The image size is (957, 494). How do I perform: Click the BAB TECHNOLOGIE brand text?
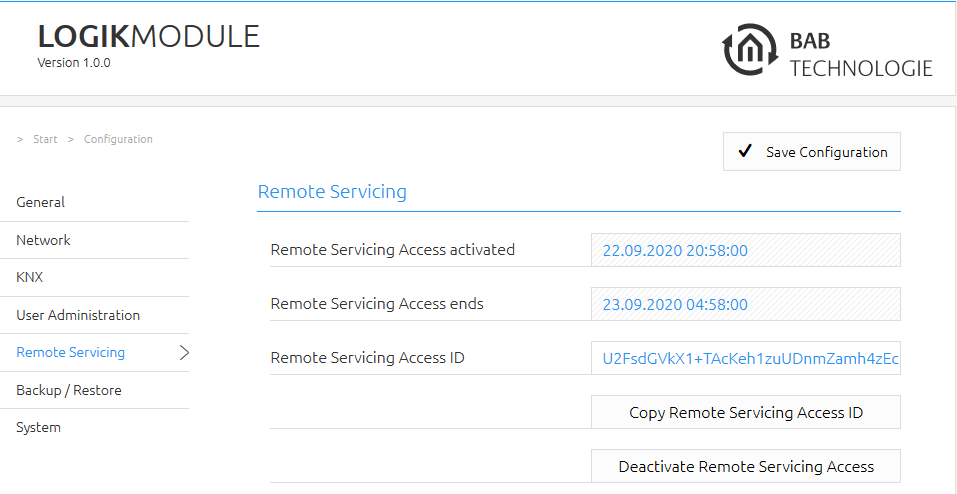(x=861, y=54)
